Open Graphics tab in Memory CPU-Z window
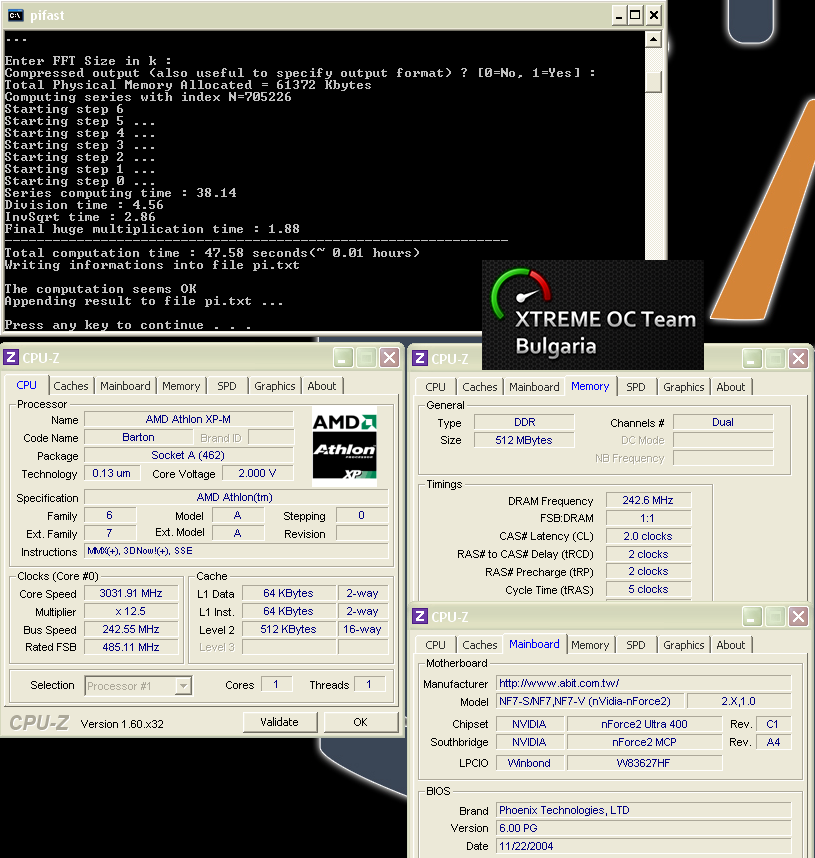 (x=684, y=387)
